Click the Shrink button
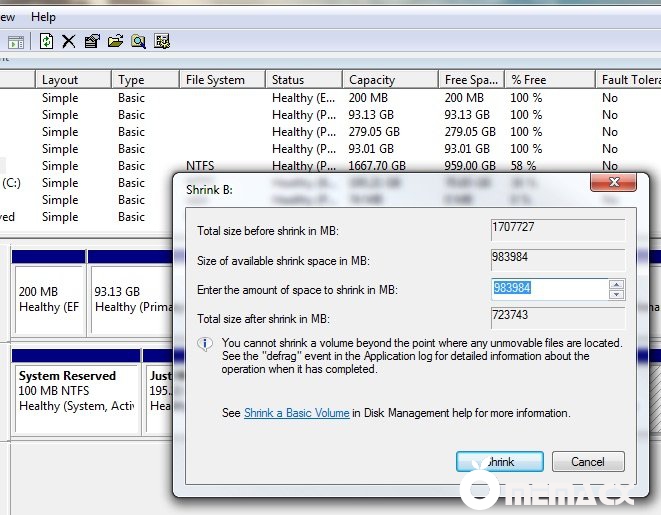Image resolution: width=661 pixels, height=515 pixels. 499,461
